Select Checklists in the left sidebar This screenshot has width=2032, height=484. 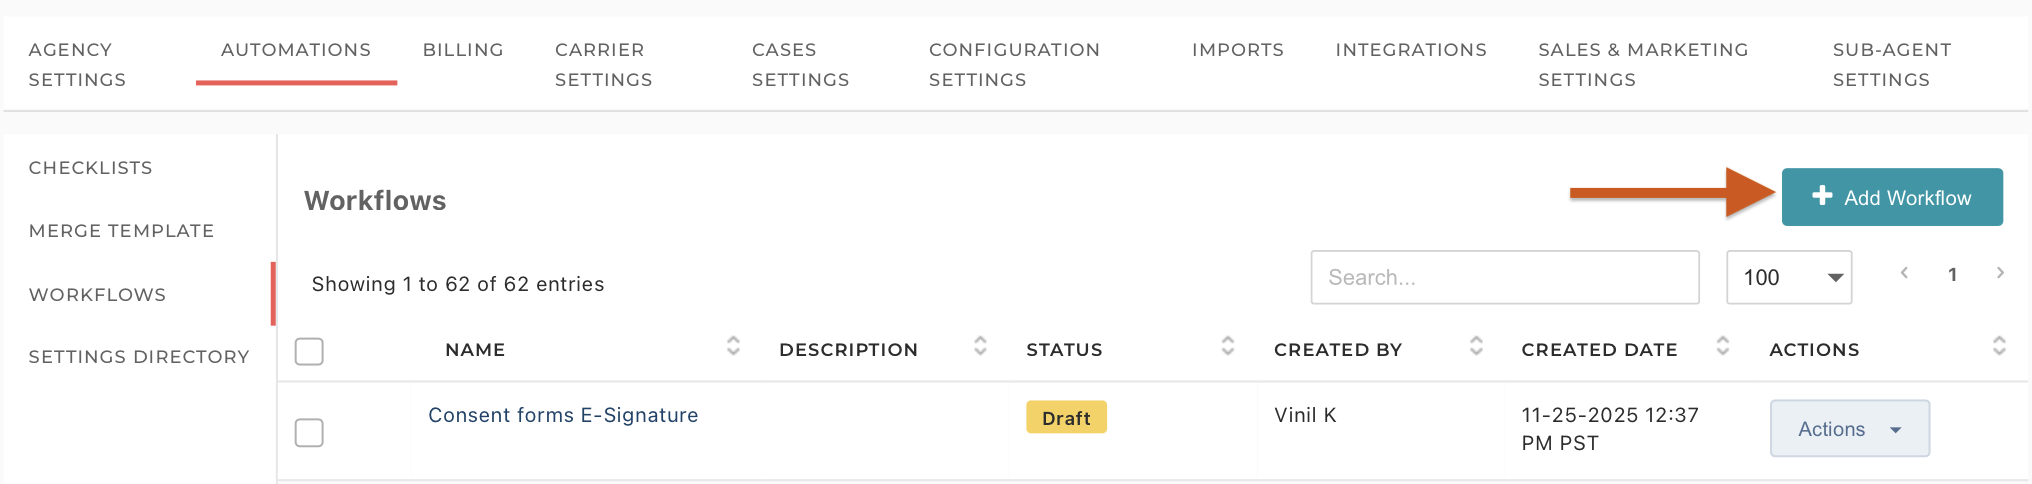coord(91,168)
